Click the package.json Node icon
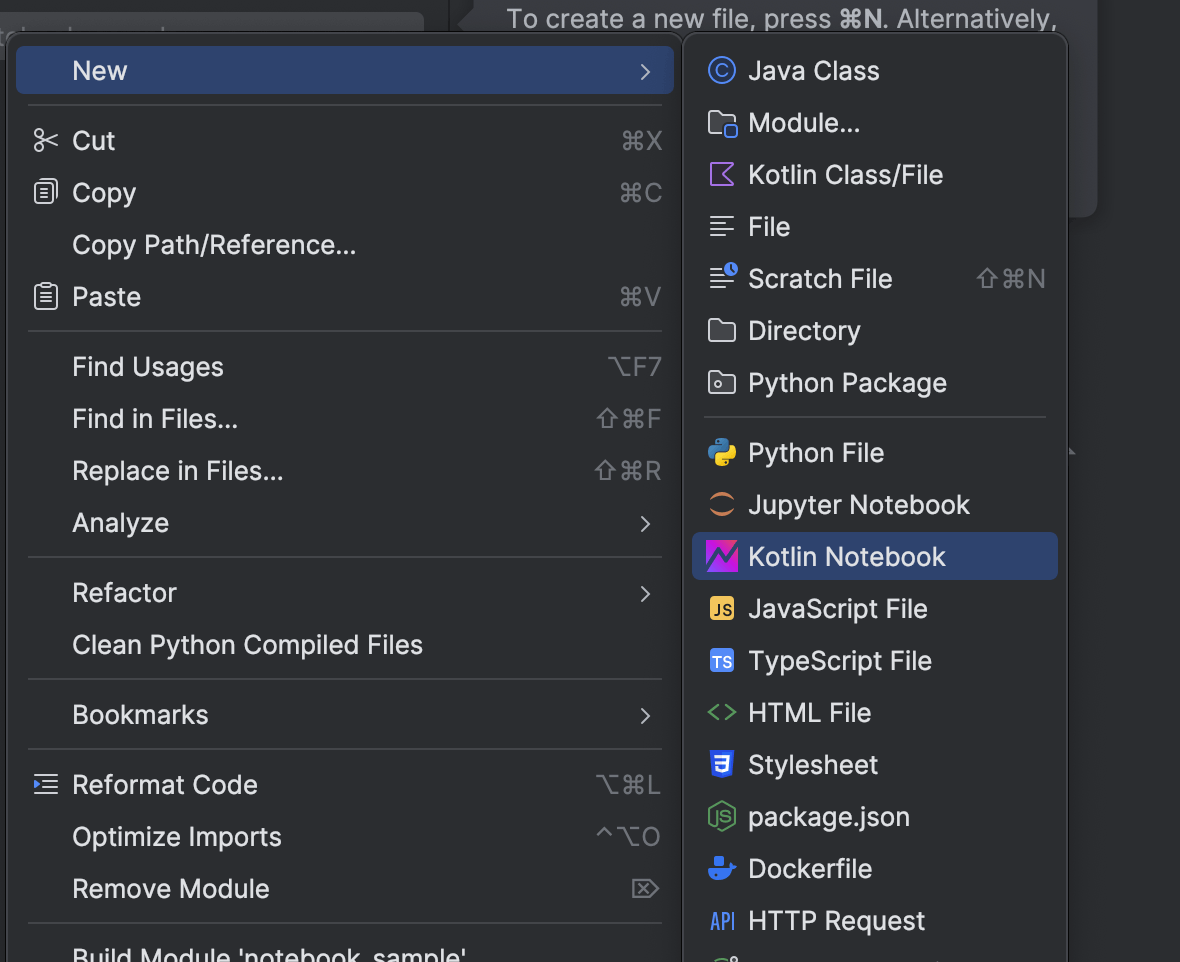The height and width of the screenshot is (962, 1180). (x=722, y=816)
